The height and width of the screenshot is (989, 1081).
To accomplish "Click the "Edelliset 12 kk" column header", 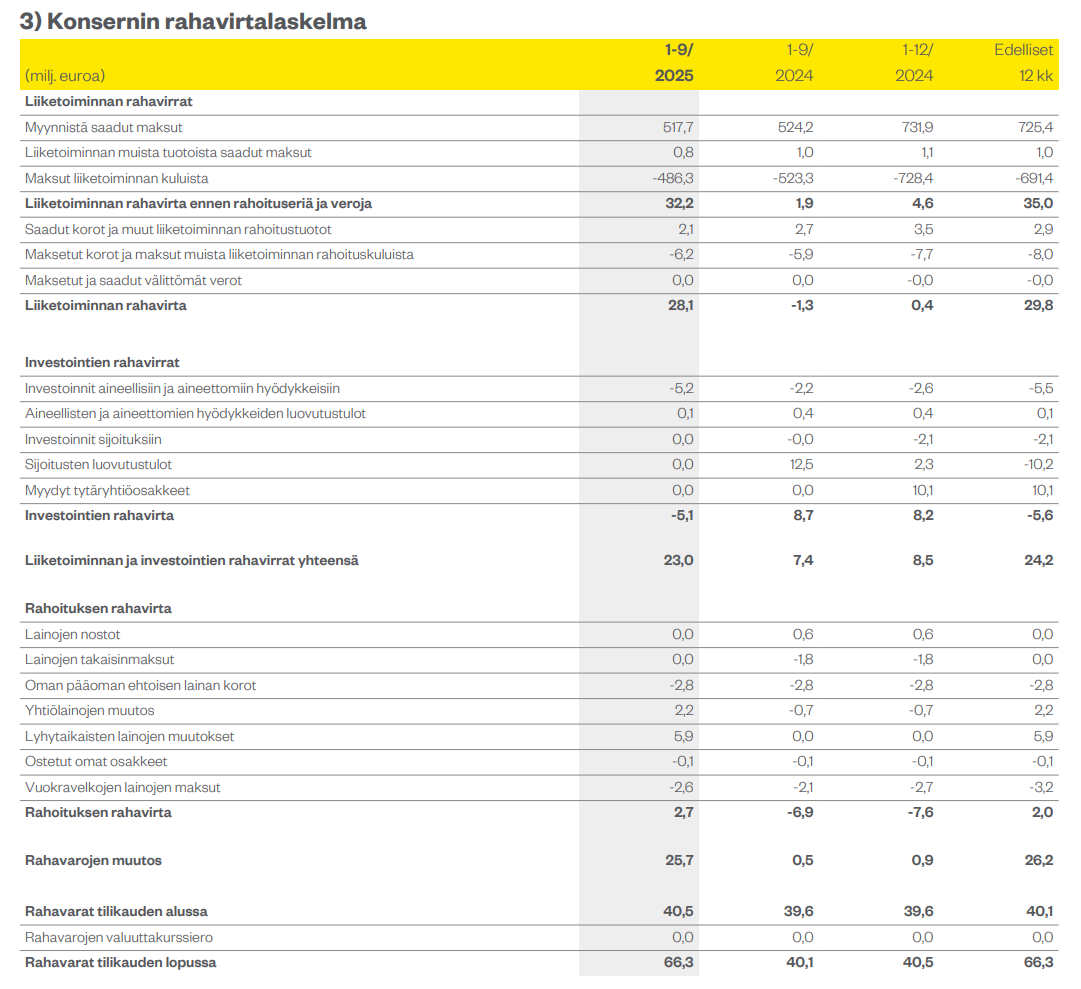I will point(1023,62).
